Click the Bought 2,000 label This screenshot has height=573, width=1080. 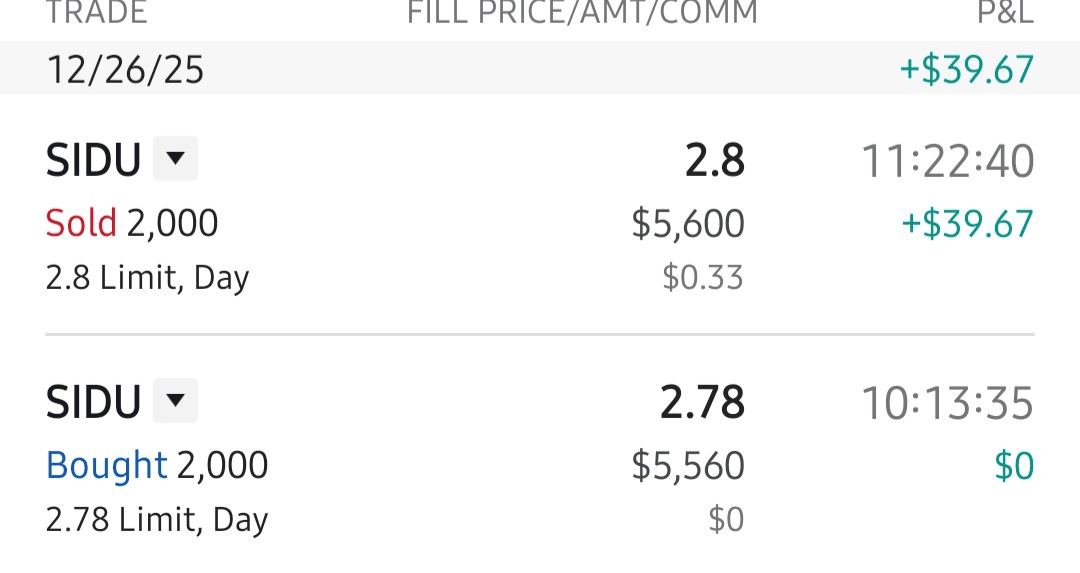click(157, 465)
